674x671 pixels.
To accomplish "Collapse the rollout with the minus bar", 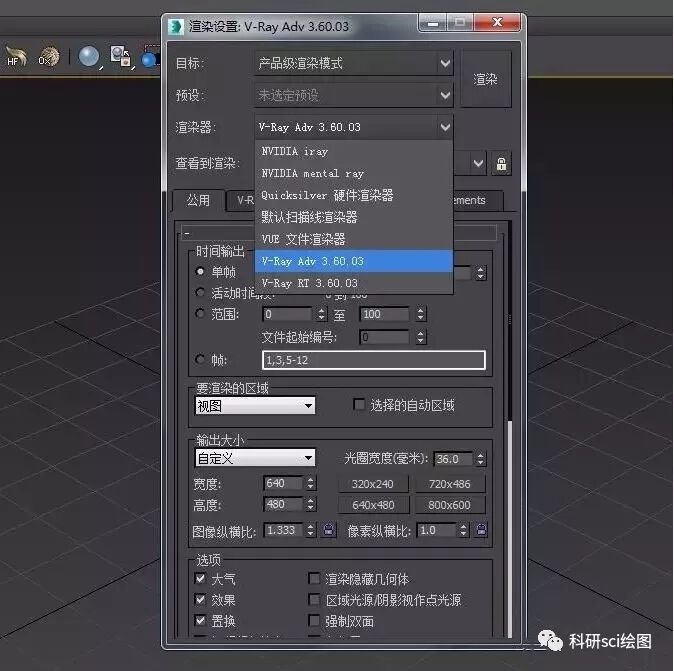I will pos(339,233).
